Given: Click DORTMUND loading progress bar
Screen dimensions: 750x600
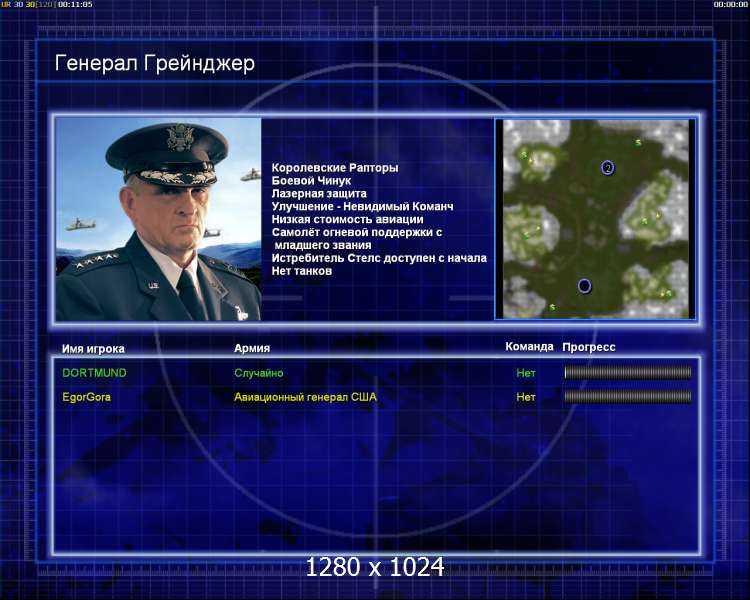Looking at the screenshot, I should pyautogui.click(x=628, y=372).
